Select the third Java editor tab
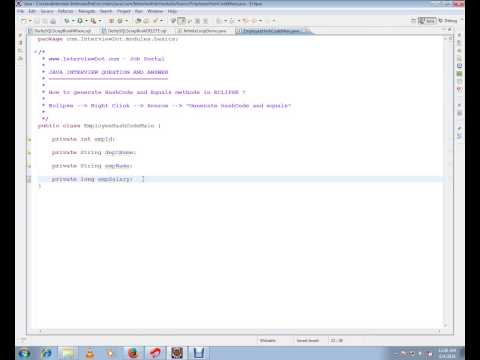480x360 pixels. (203, 31)
